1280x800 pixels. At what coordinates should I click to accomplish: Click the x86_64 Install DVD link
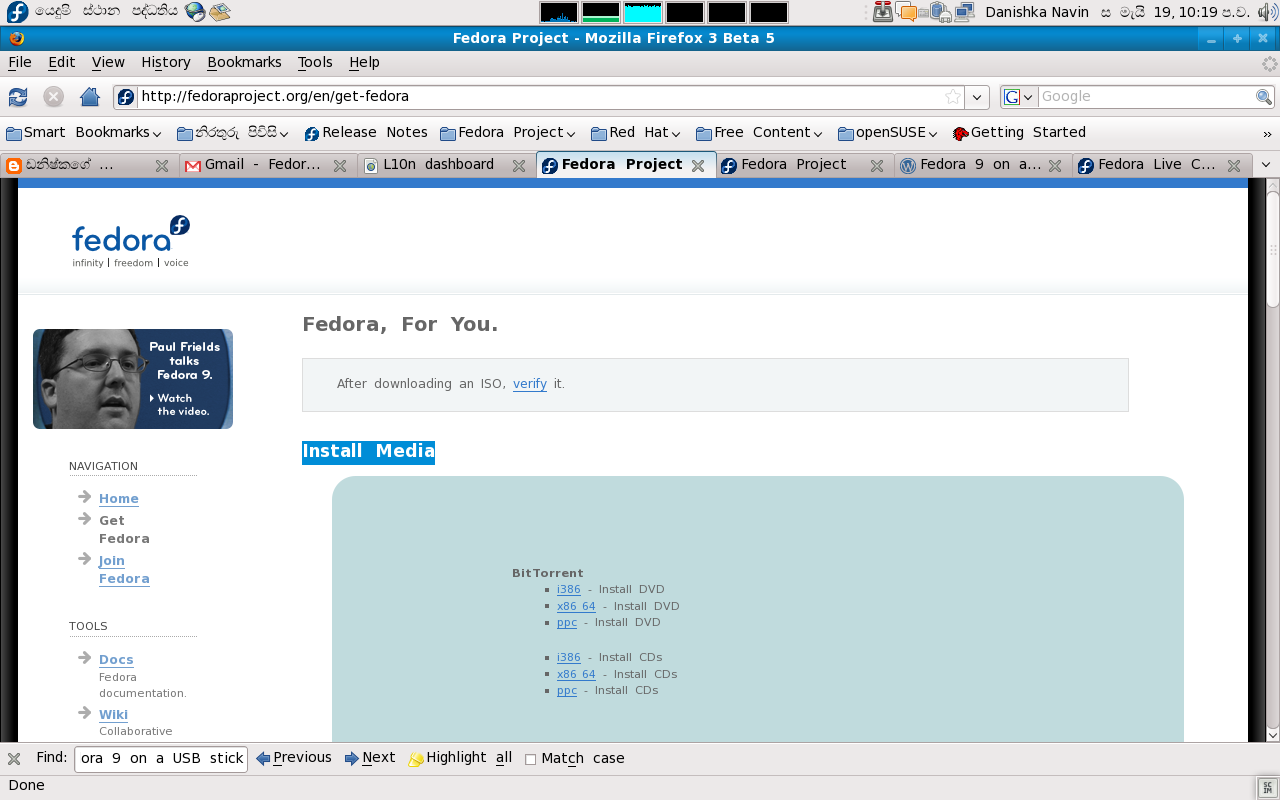pyautogui.click(x=576, y=607)
